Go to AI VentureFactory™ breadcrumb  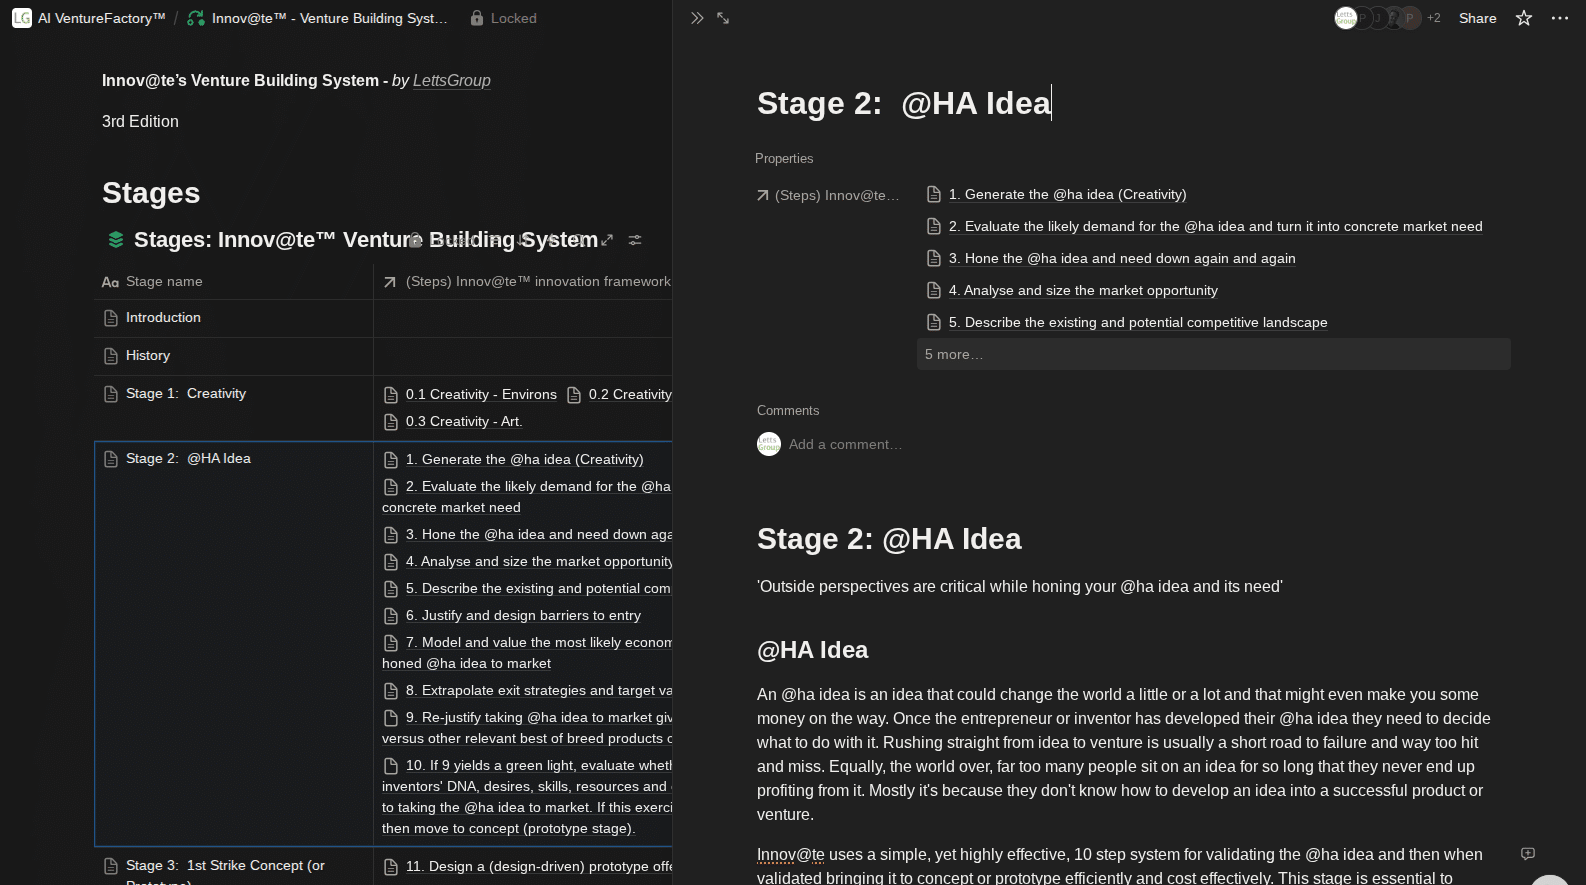[x=101, y=18]
